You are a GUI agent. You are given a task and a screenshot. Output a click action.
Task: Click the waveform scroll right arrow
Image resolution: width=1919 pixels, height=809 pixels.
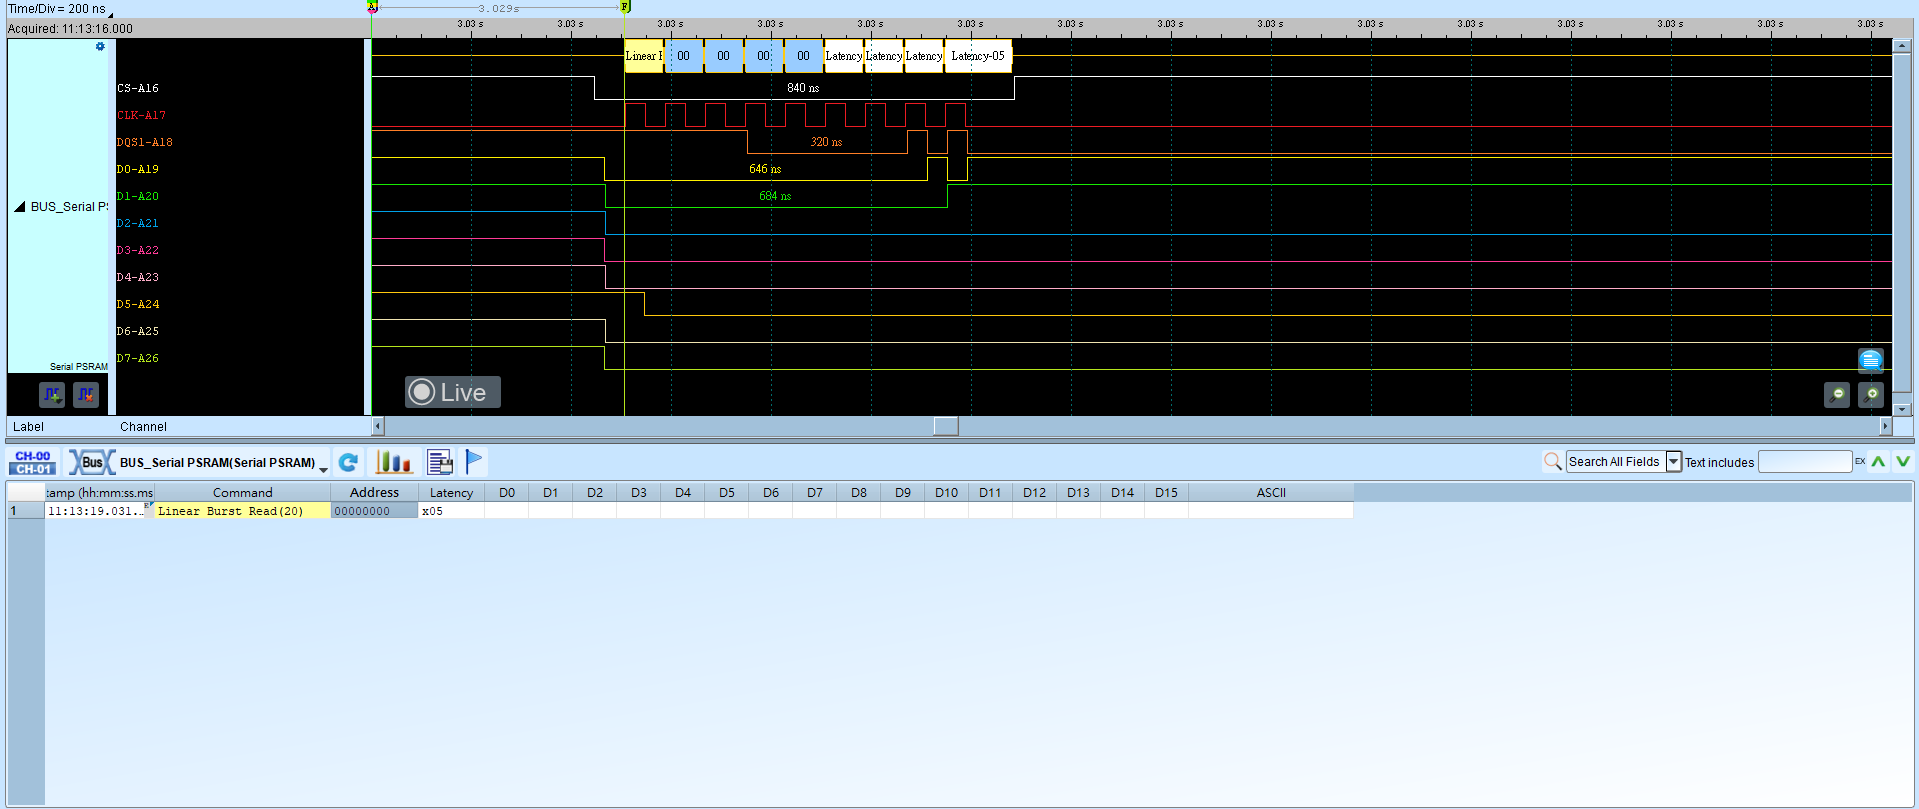pyautogui.click(x=1885, y=426)
